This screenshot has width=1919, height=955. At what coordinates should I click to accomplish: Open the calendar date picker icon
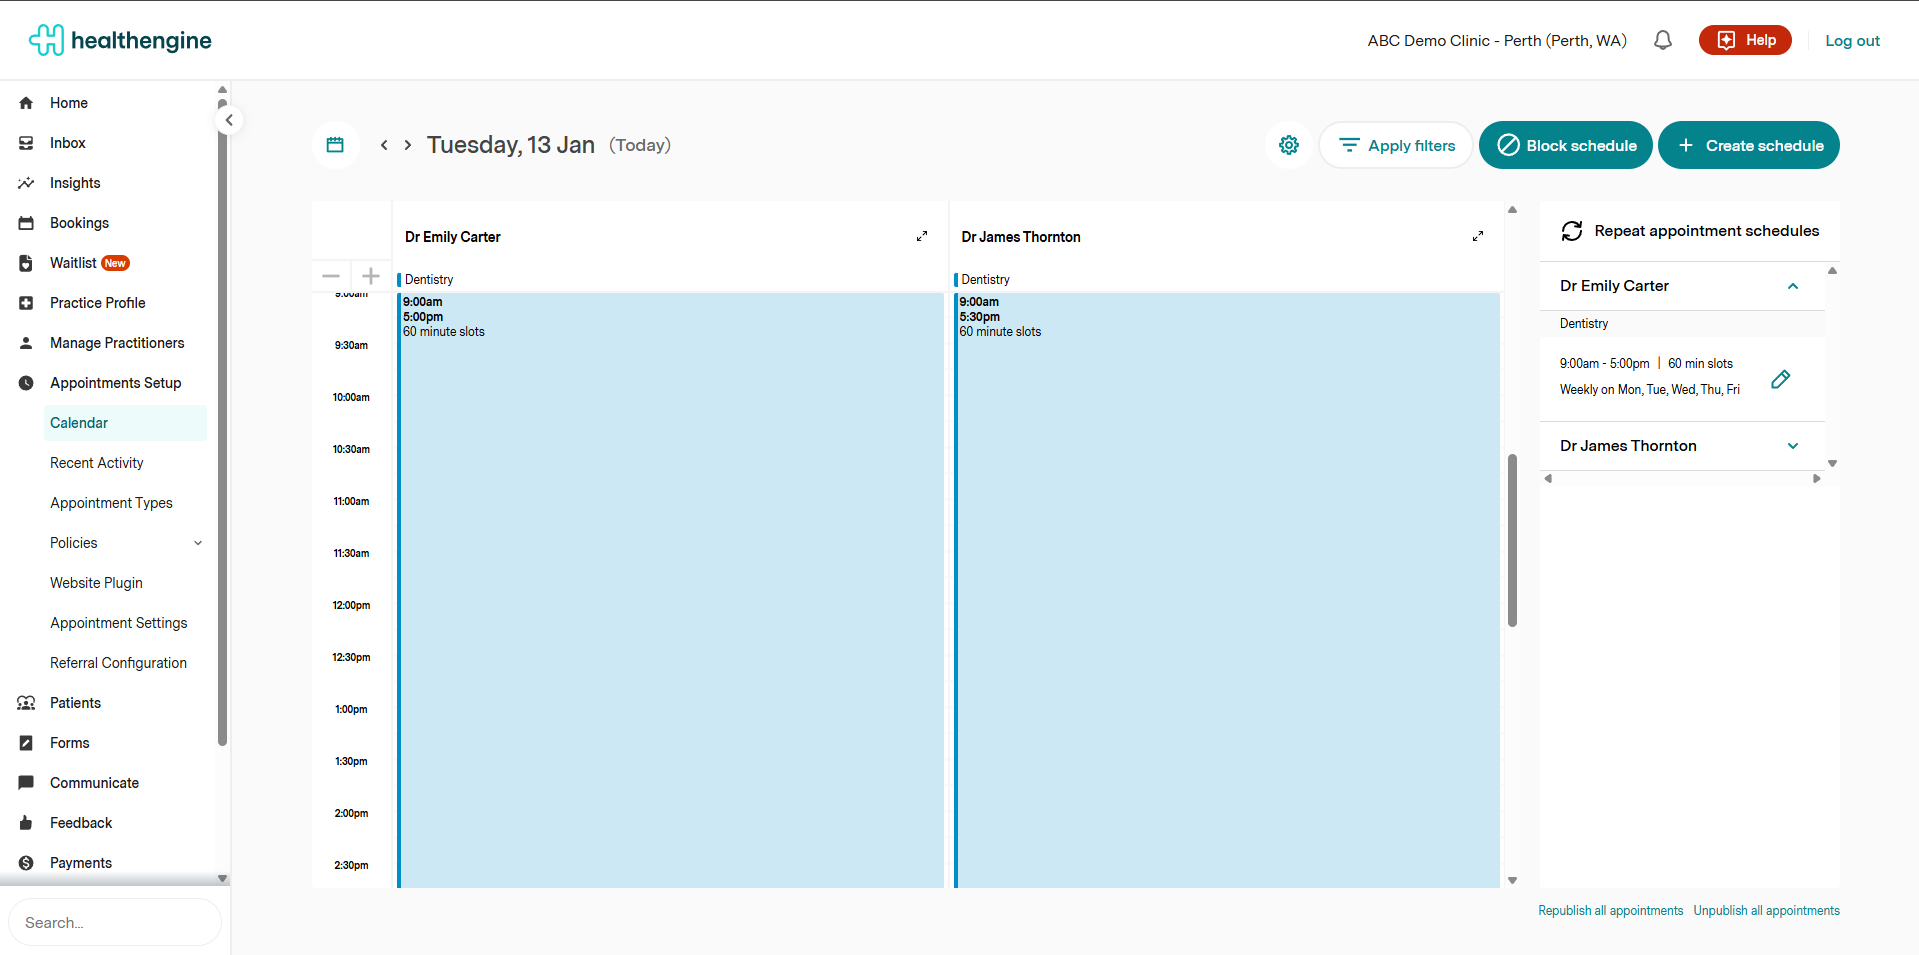coord(335,145)
